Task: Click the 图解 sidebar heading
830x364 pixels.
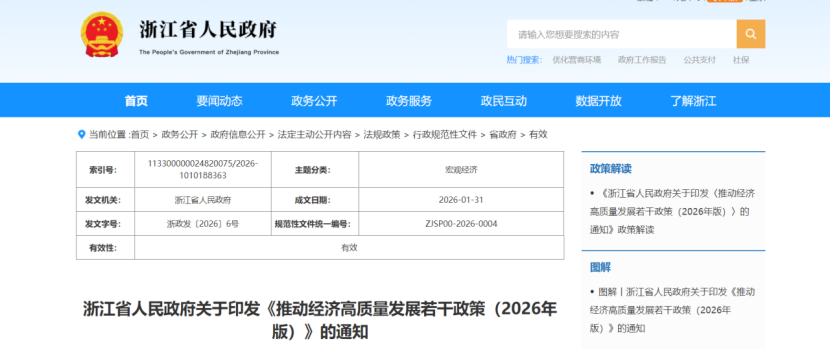Action: pyautogui.click(x=600, y=267)
